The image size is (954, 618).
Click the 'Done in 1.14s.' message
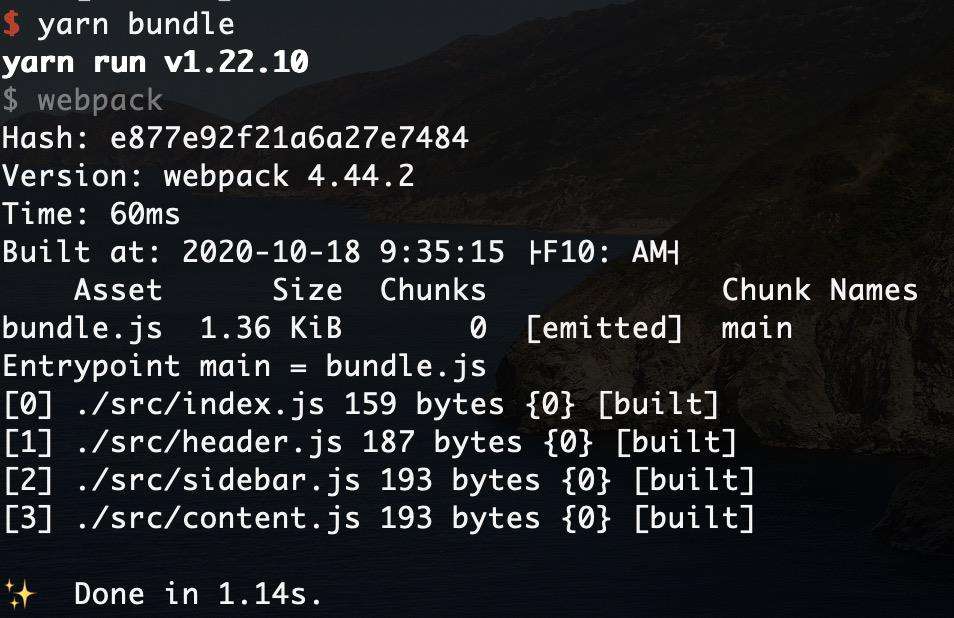[x=198, y=594]
